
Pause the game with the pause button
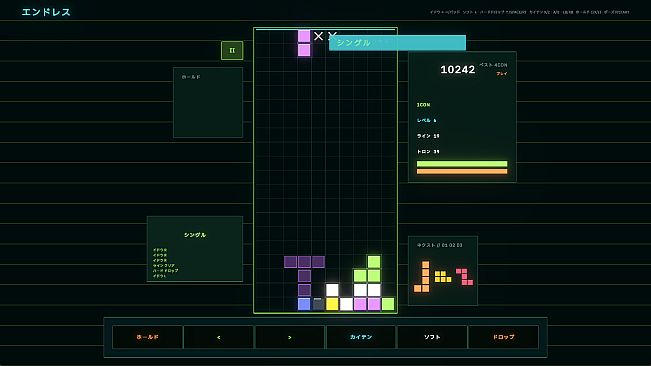coord(232,50)
